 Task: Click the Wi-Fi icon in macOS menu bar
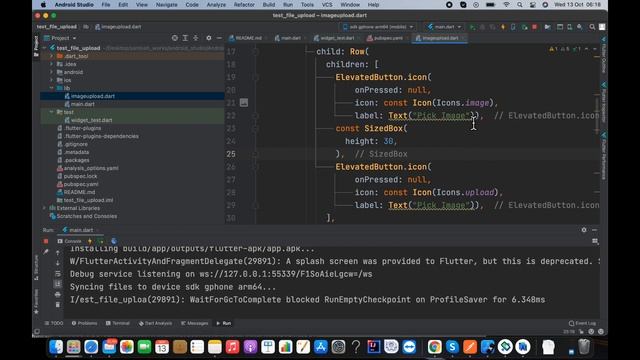click(x=506, y=5)
